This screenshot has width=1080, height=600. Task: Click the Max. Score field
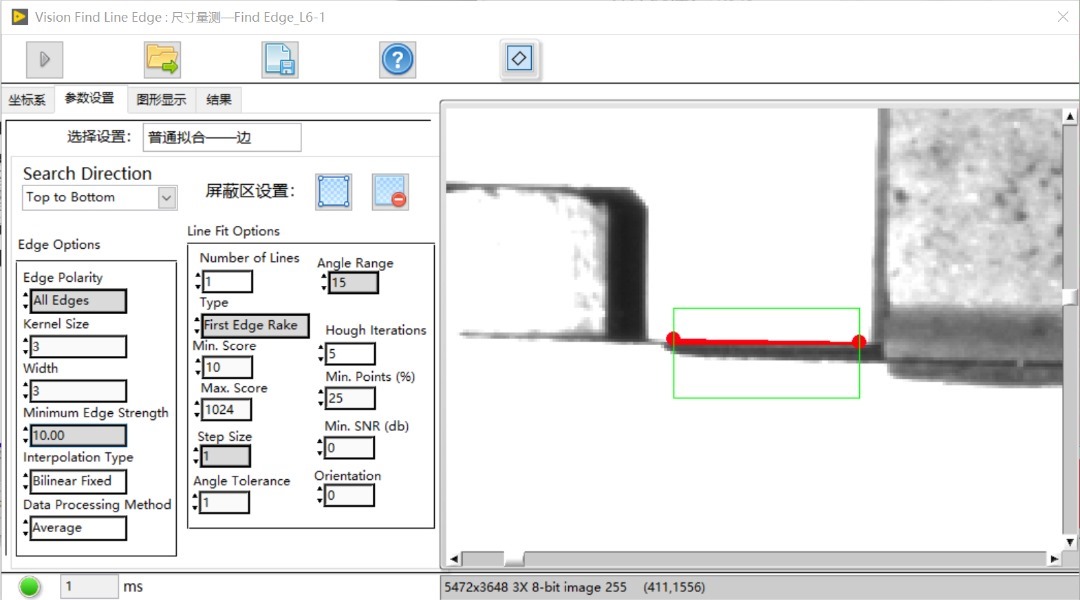coord(227,409)
